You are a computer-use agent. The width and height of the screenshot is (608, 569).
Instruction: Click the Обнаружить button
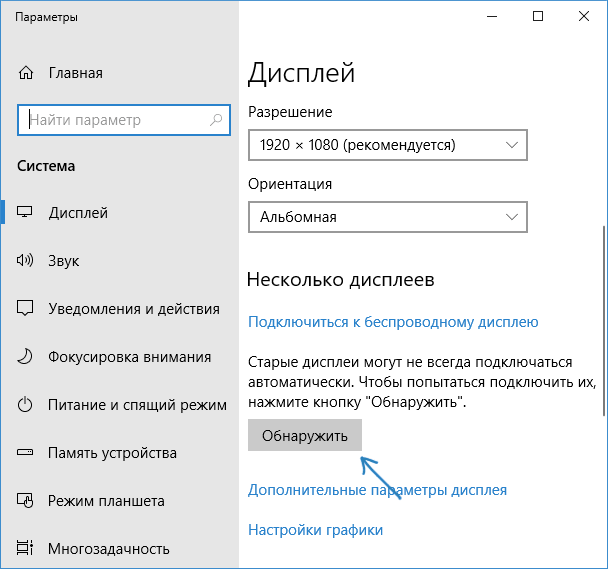pos(305,435)
